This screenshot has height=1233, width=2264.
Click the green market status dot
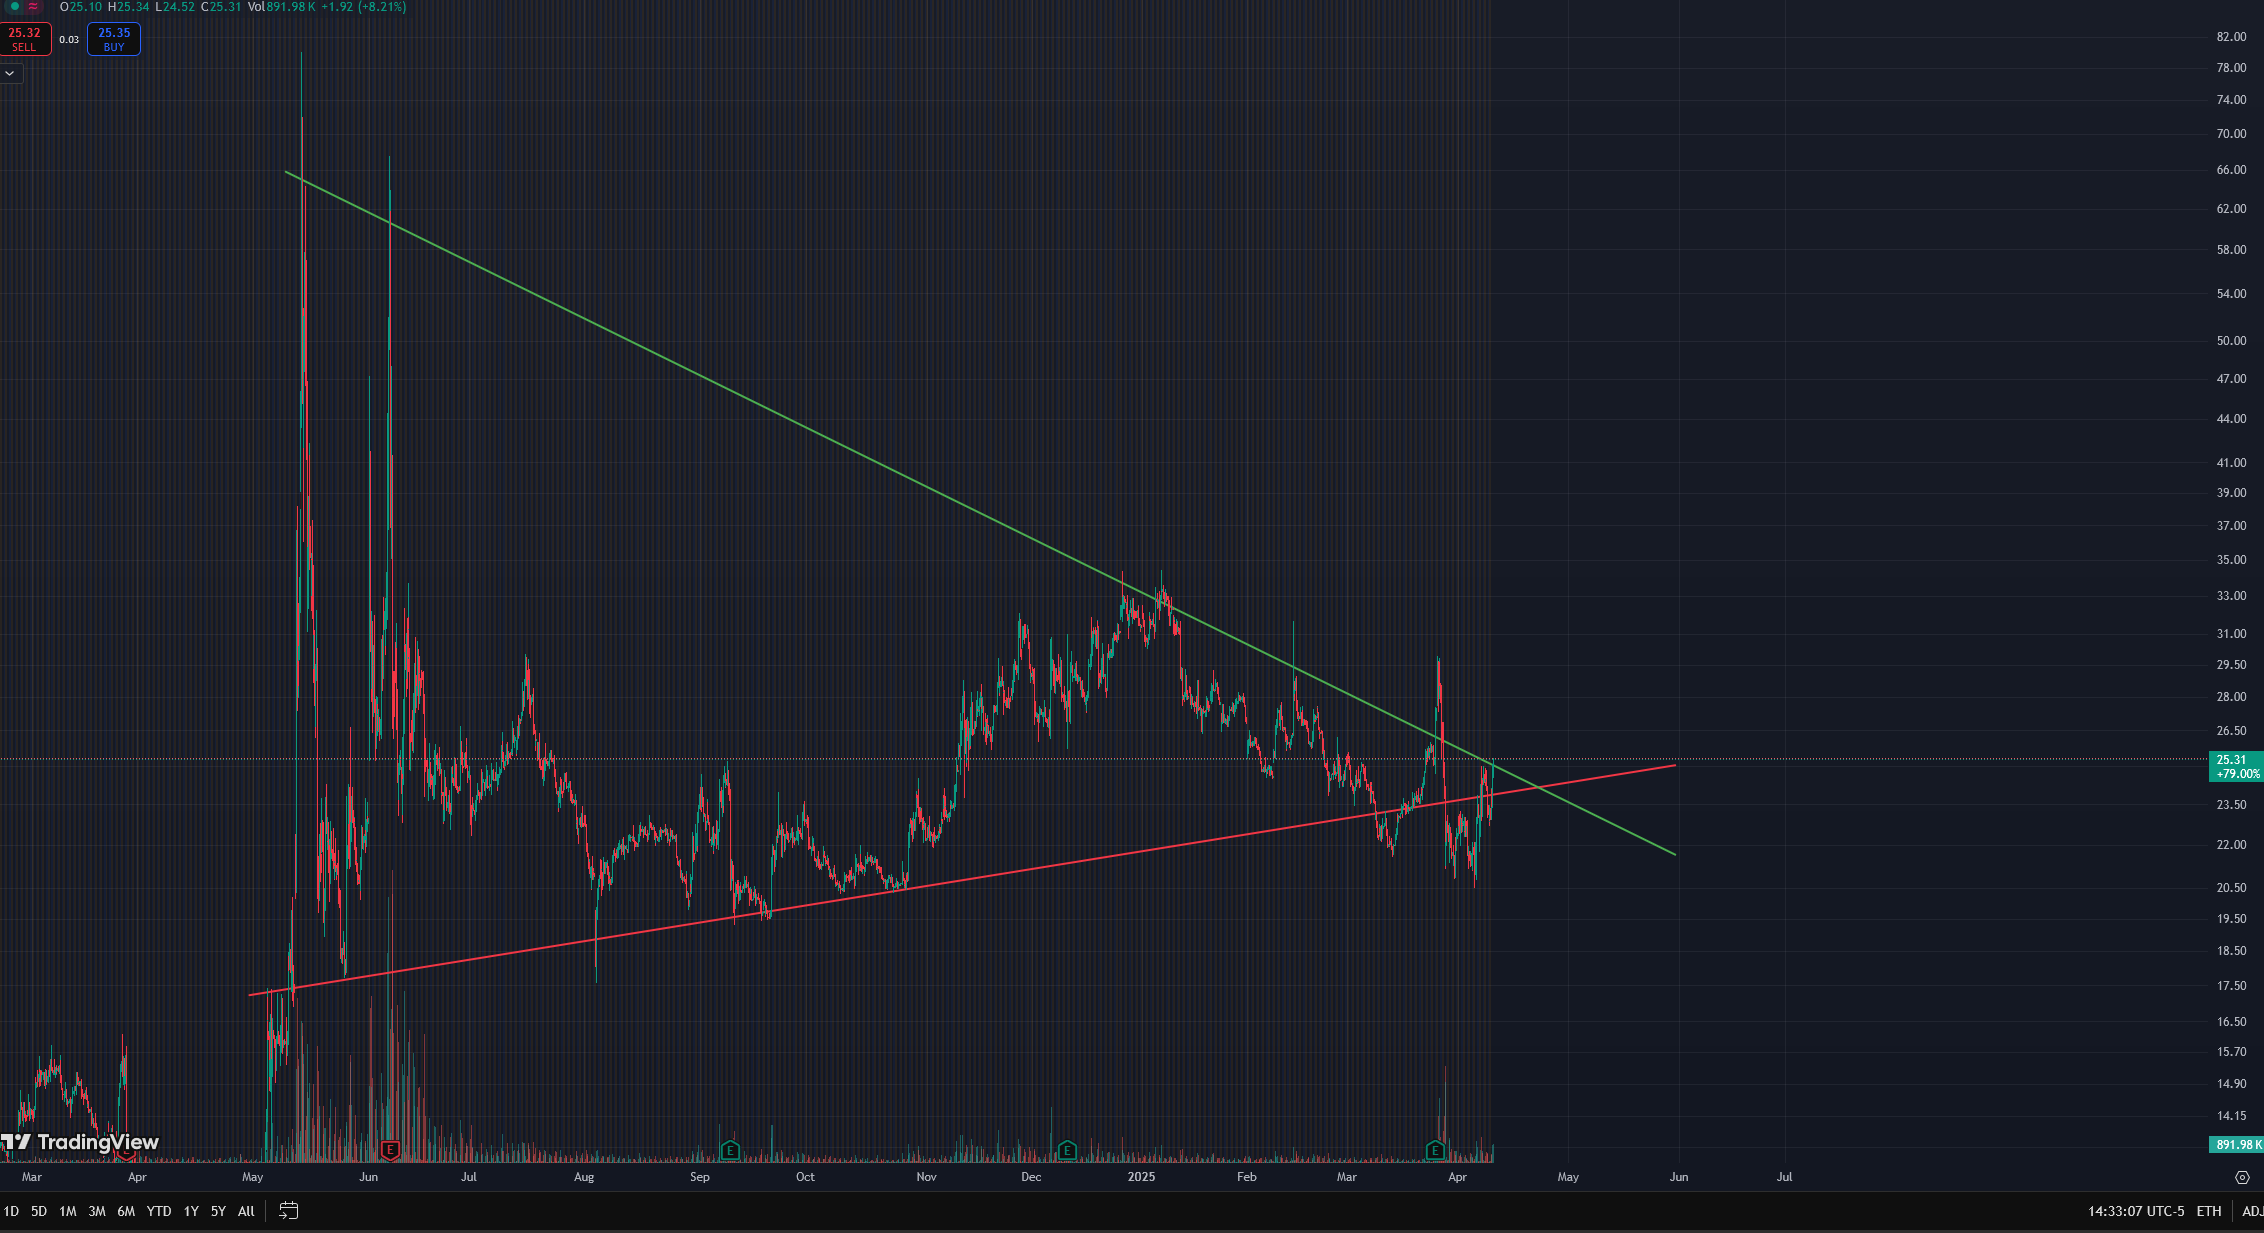tap(14, 6)
